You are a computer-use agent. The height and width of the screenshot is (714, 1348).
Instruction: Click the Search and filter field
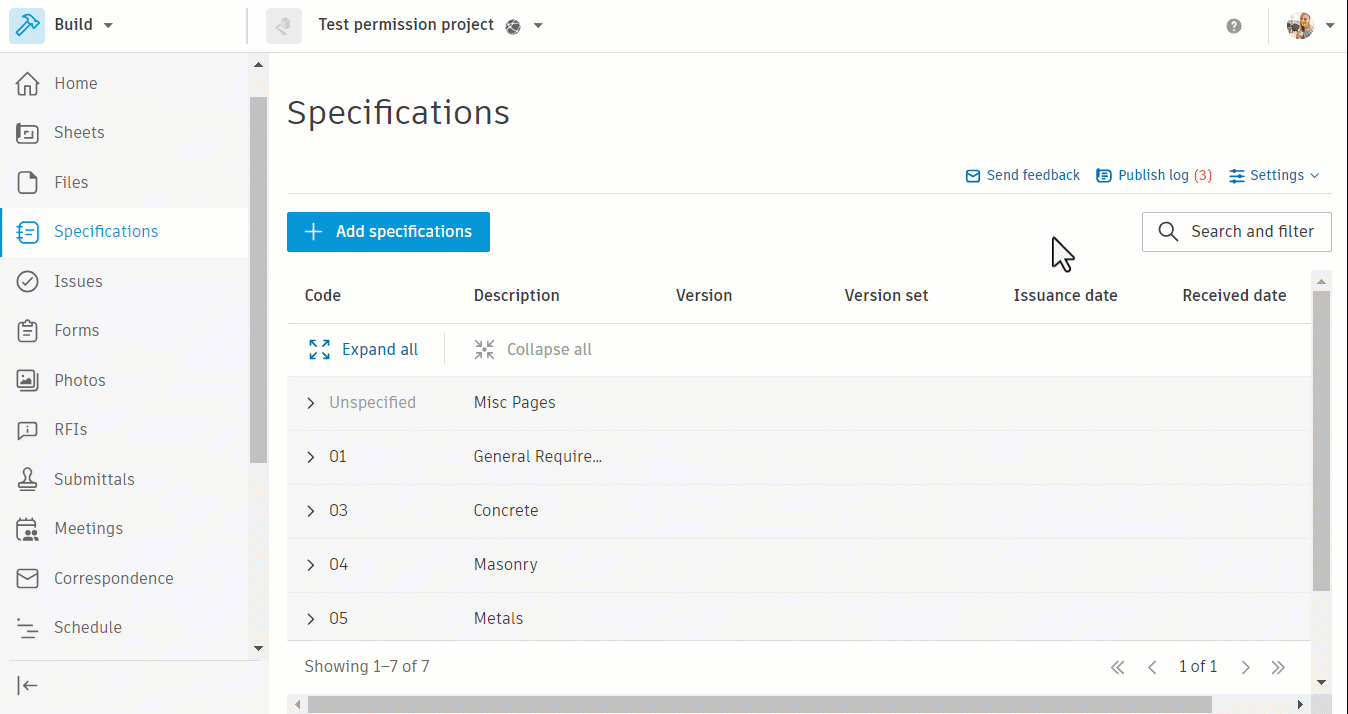click(1236, 232)
